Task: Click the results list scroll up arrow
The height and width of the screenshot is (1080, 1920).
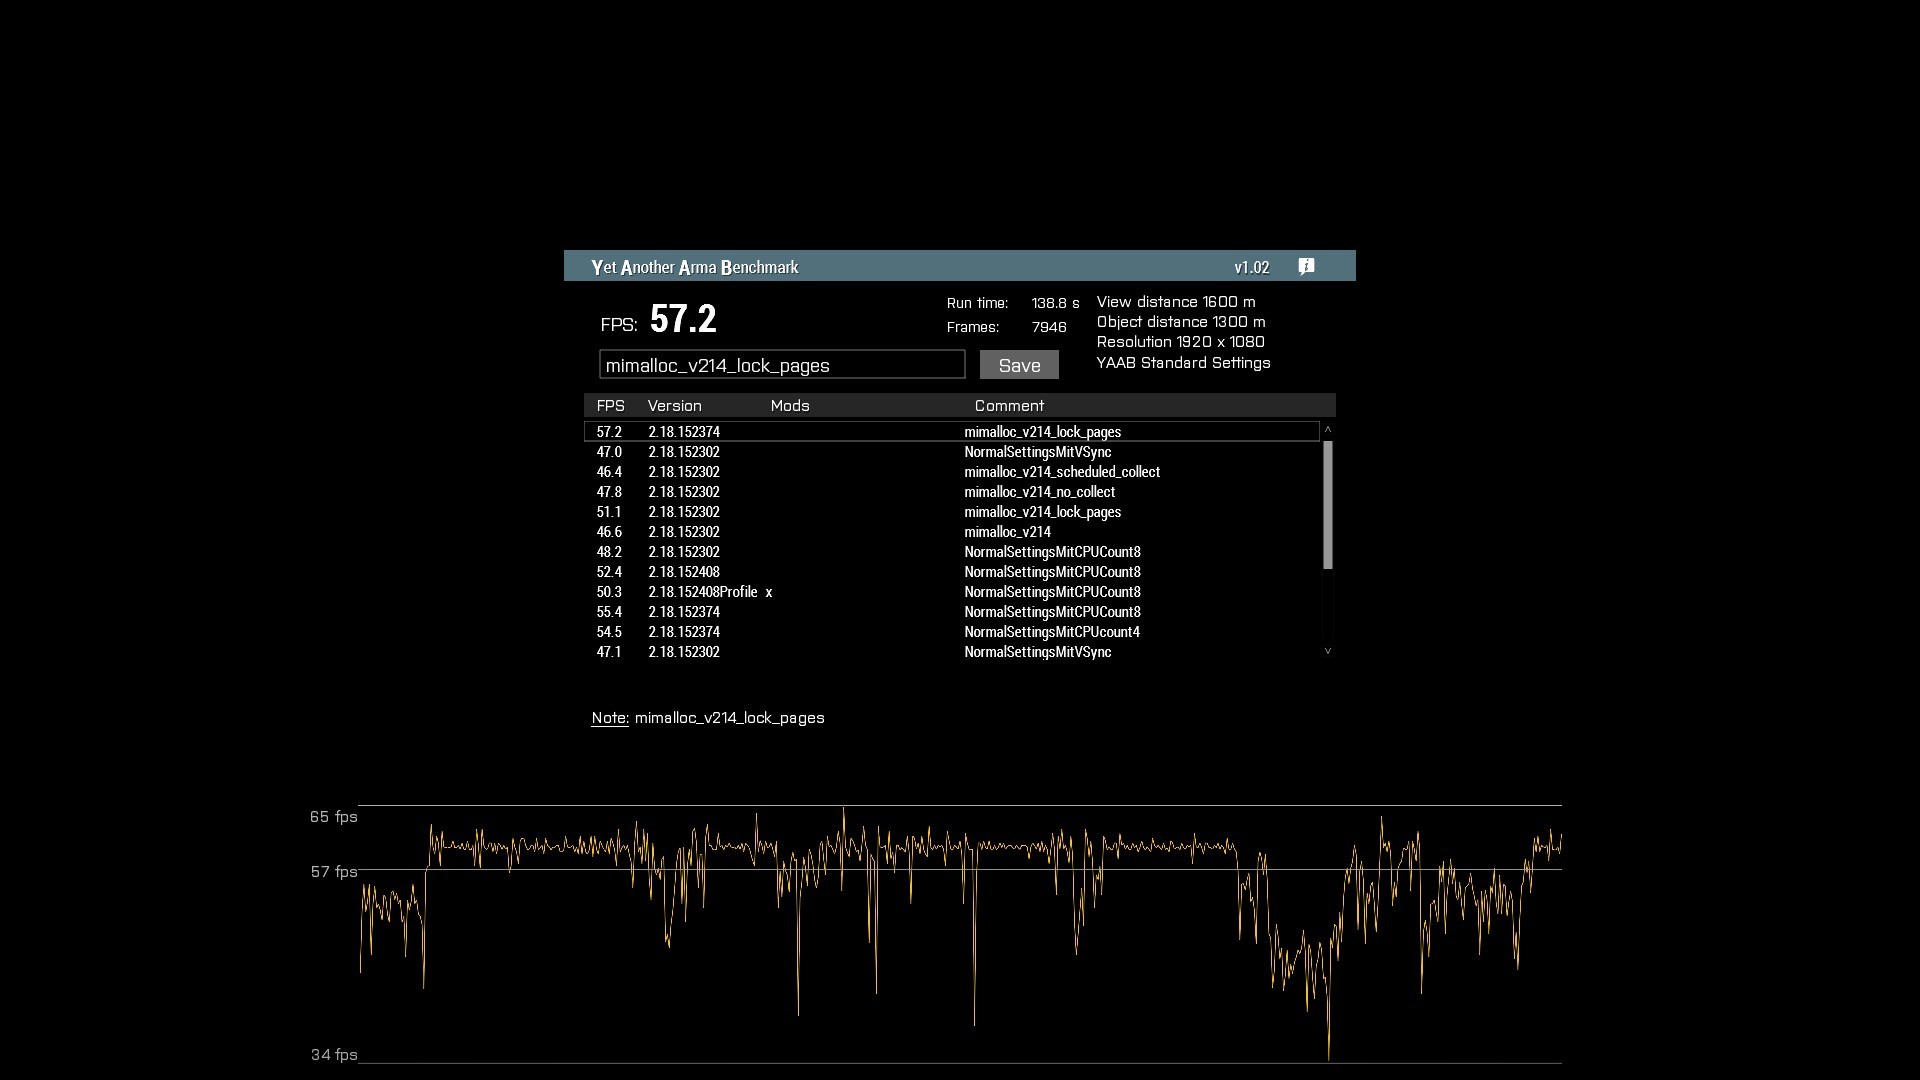Action: click(1328, 430)
